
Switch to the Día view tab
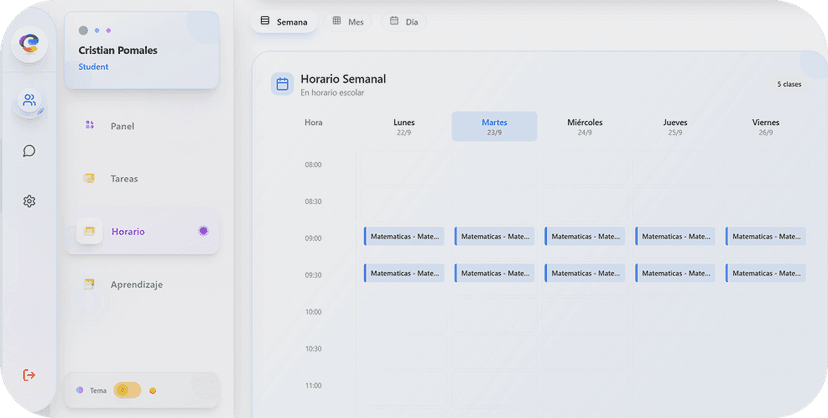tap(404, 21)
